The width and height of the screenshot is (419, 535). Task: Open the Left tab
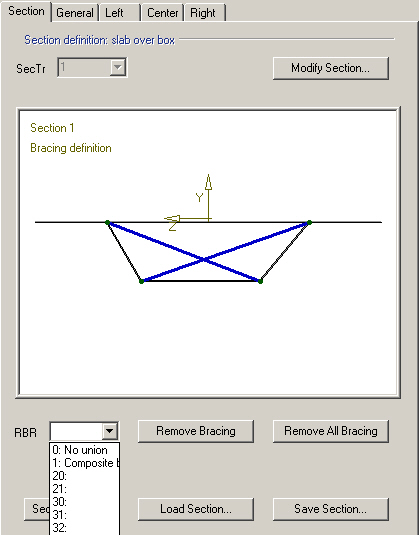(x=119, y=13)
